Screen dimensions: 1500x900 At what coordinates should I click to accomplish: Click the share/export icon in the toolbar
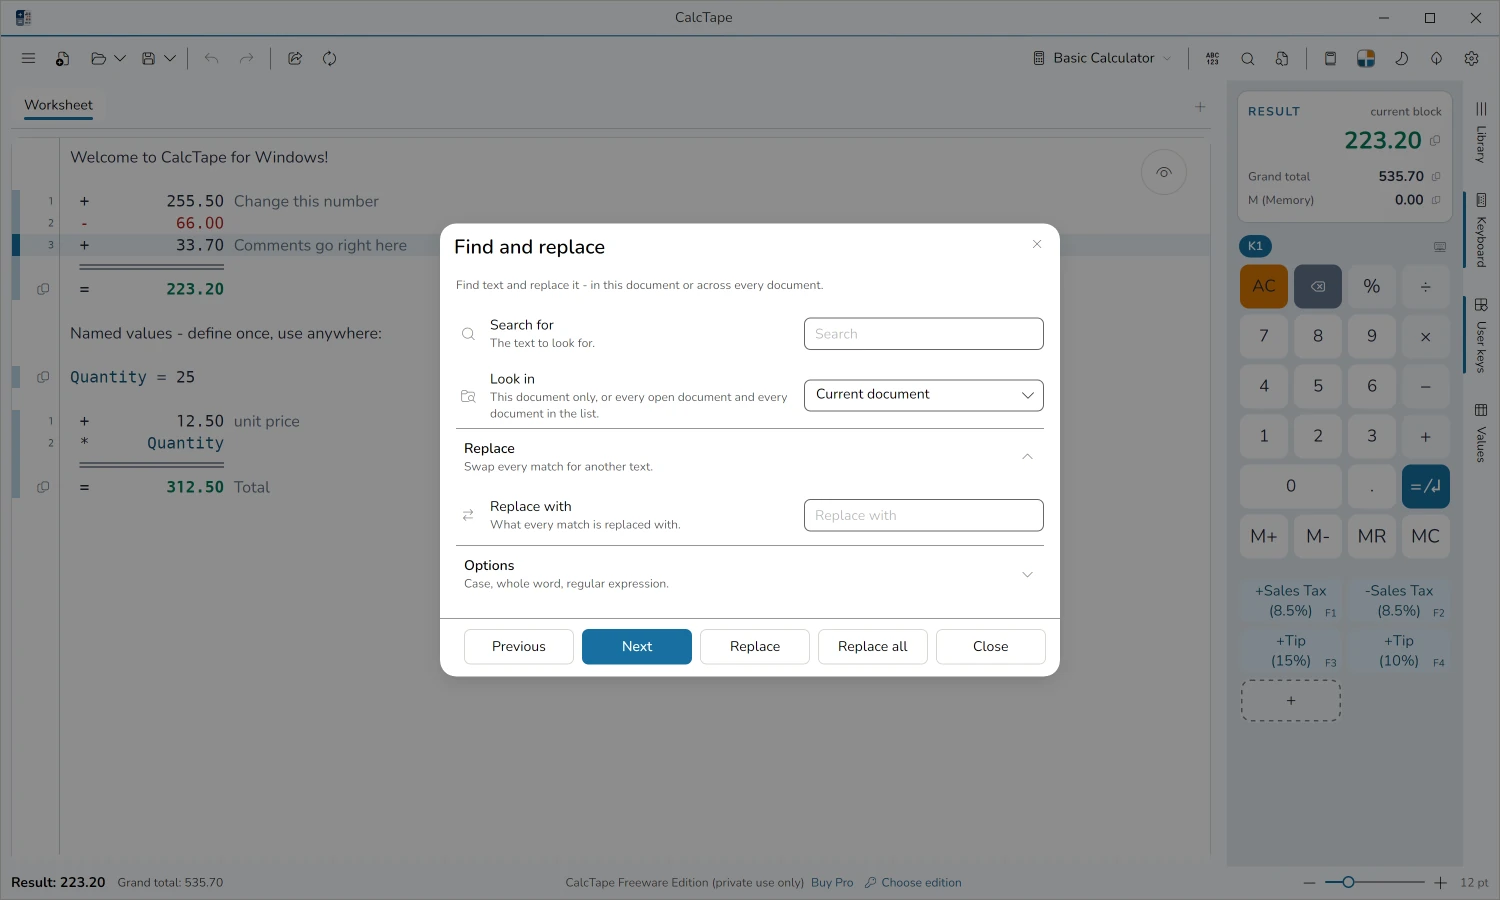pos(295,59)
